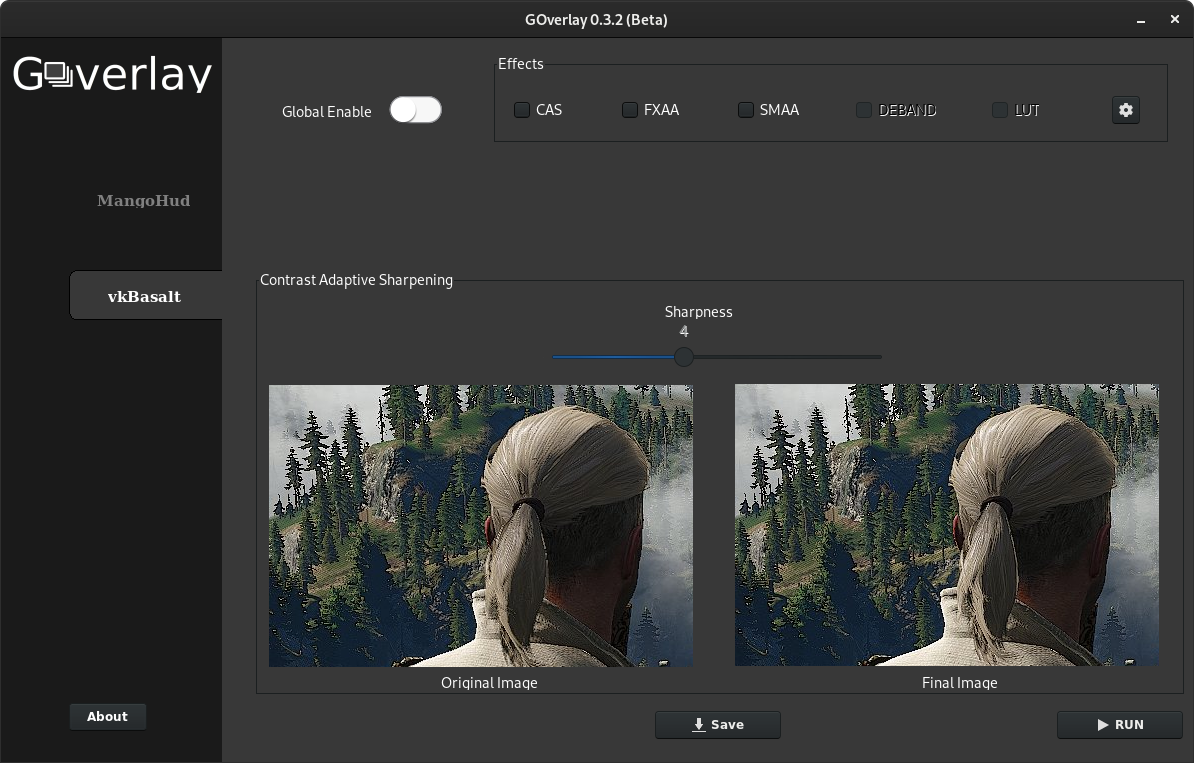Open effects settings gear icon
The height and width of the screenshot is (763, 1194).
[x=1125, y=110]
